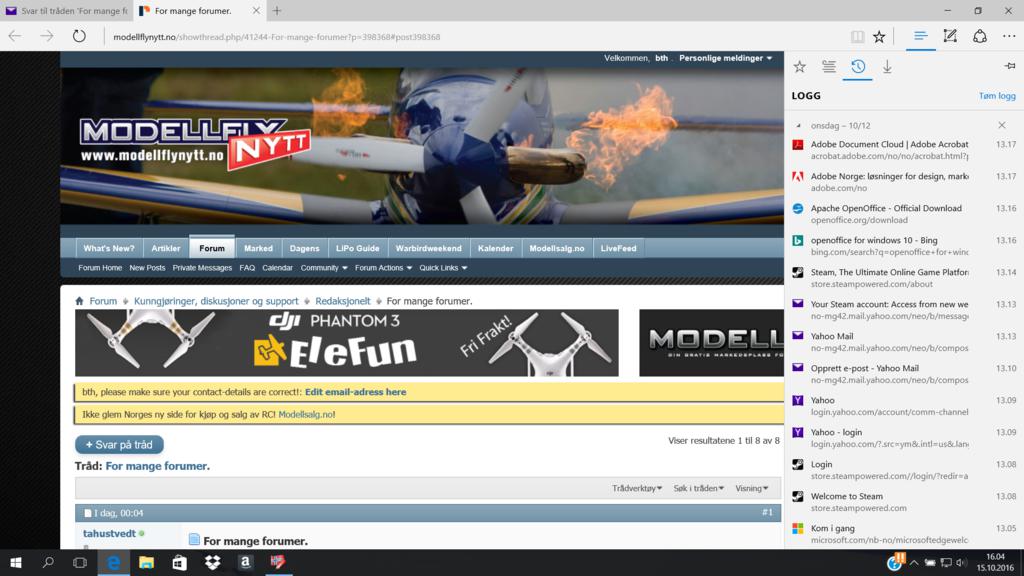Open the Favorites tab in hub panel
The height and width of the screenshot is (576, 1024).
[x=799, y=67]
